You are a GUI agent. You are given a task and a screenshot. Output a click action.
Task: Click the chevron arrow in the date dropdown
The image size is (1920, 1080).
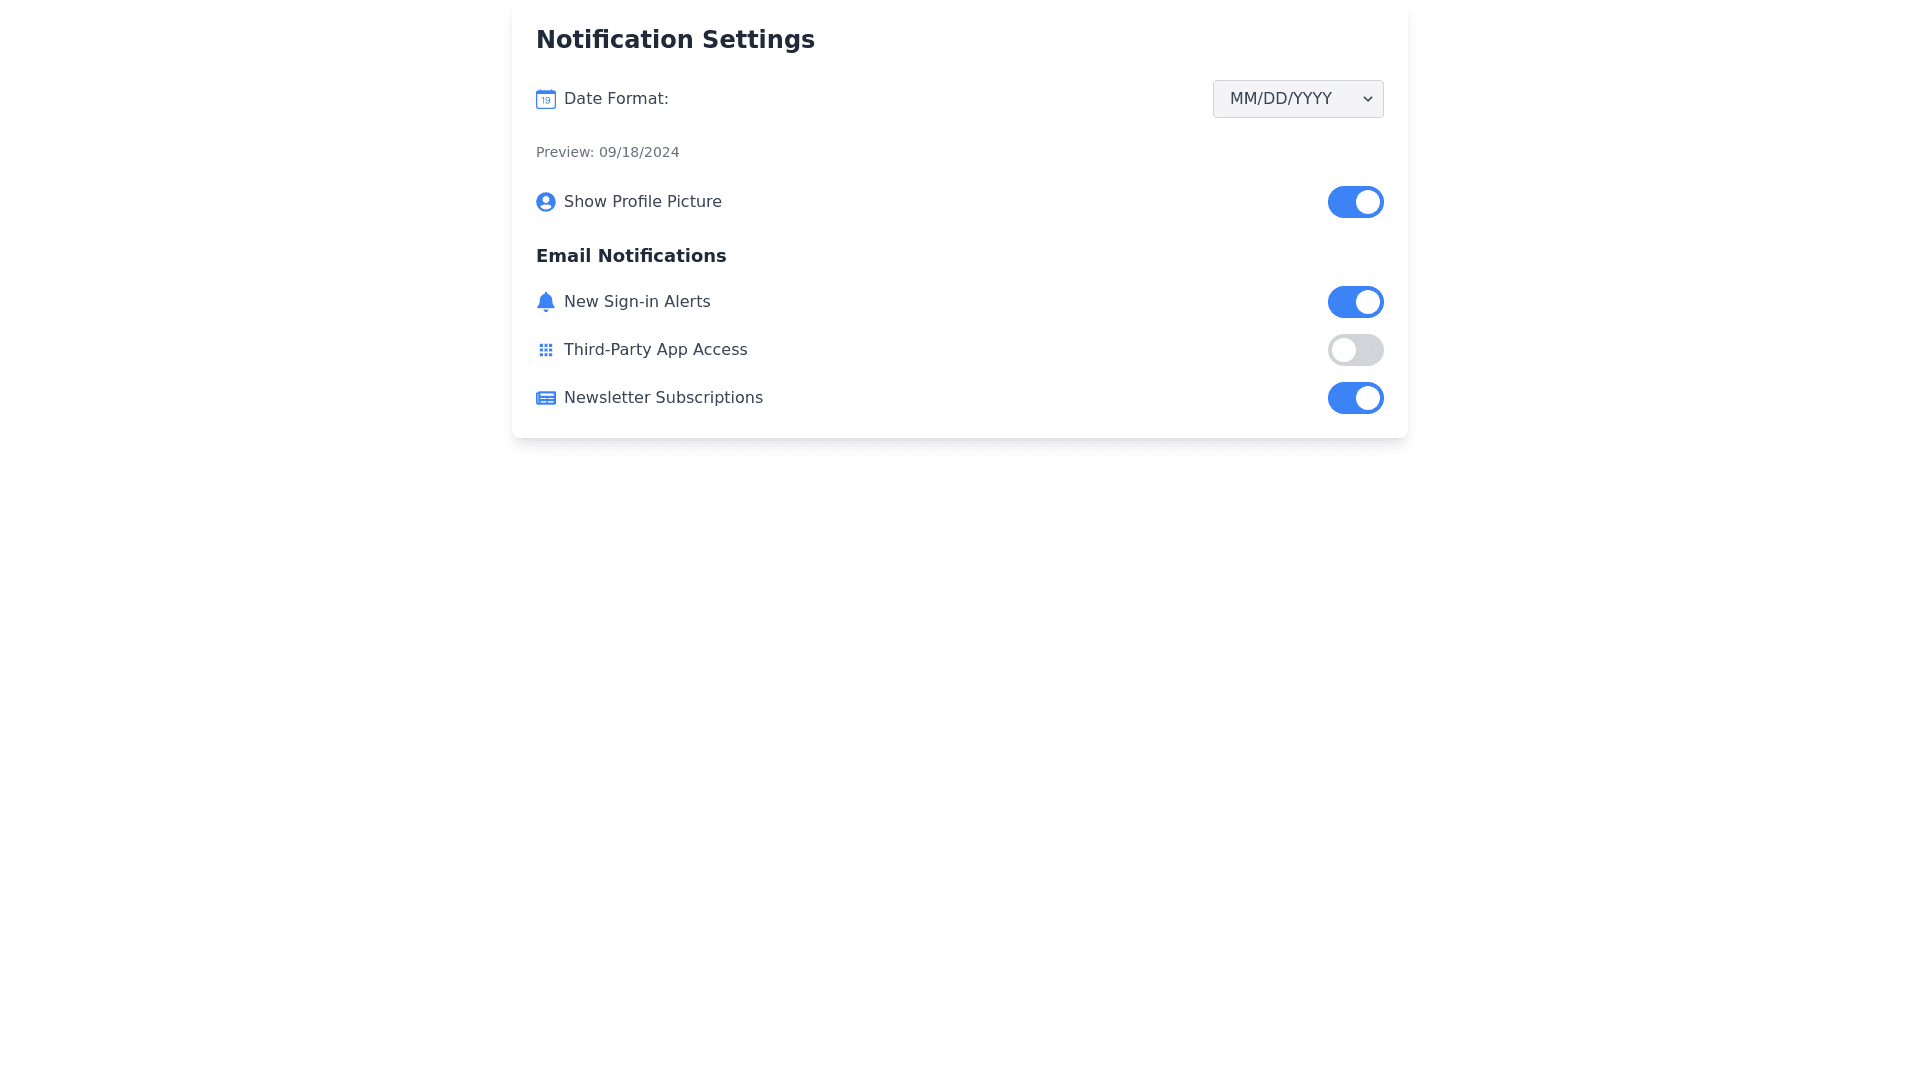(1368, 99)
